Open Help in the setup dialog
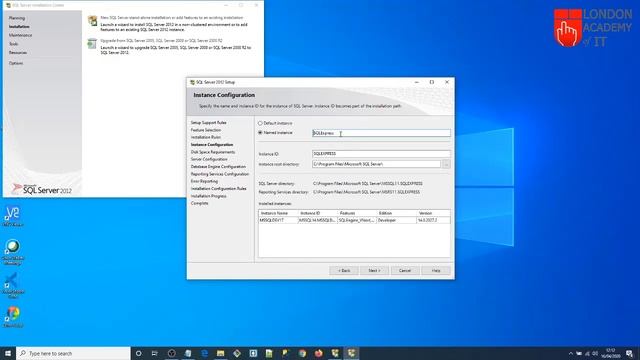This screenshot has width=640, height=360. coord(436,271)
